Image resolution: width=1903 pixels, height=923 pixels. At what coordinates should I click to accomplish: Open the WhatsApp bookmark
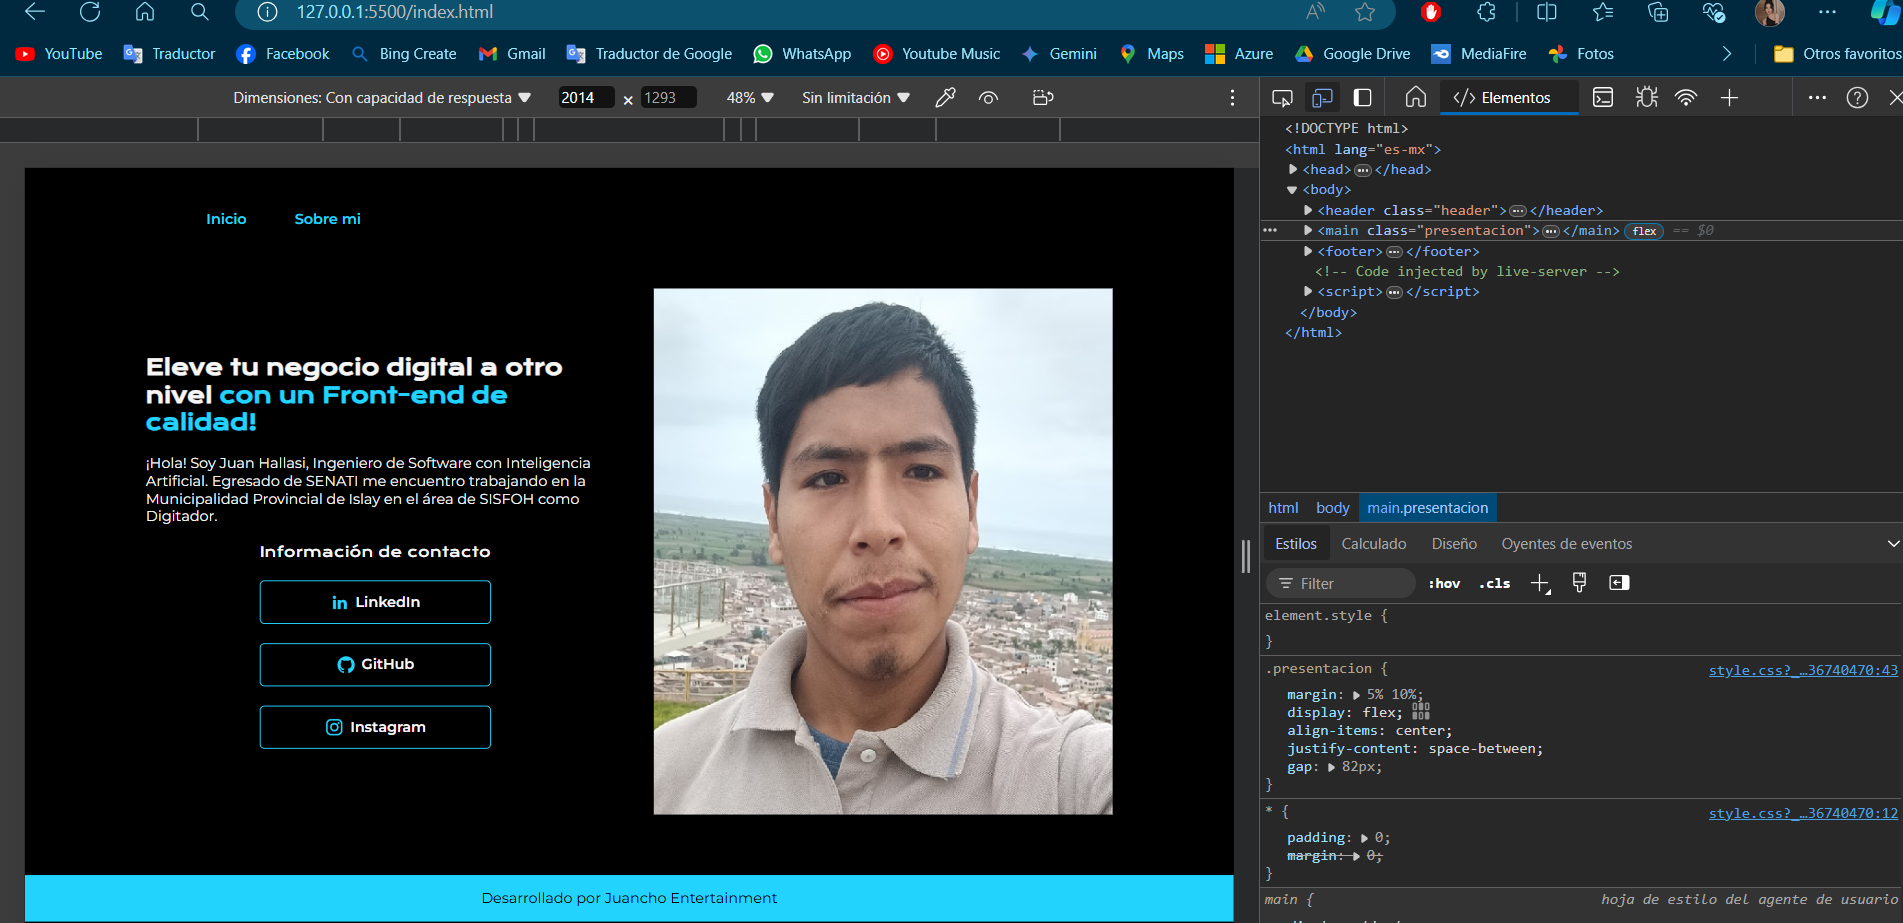click(x=802, y=54)
